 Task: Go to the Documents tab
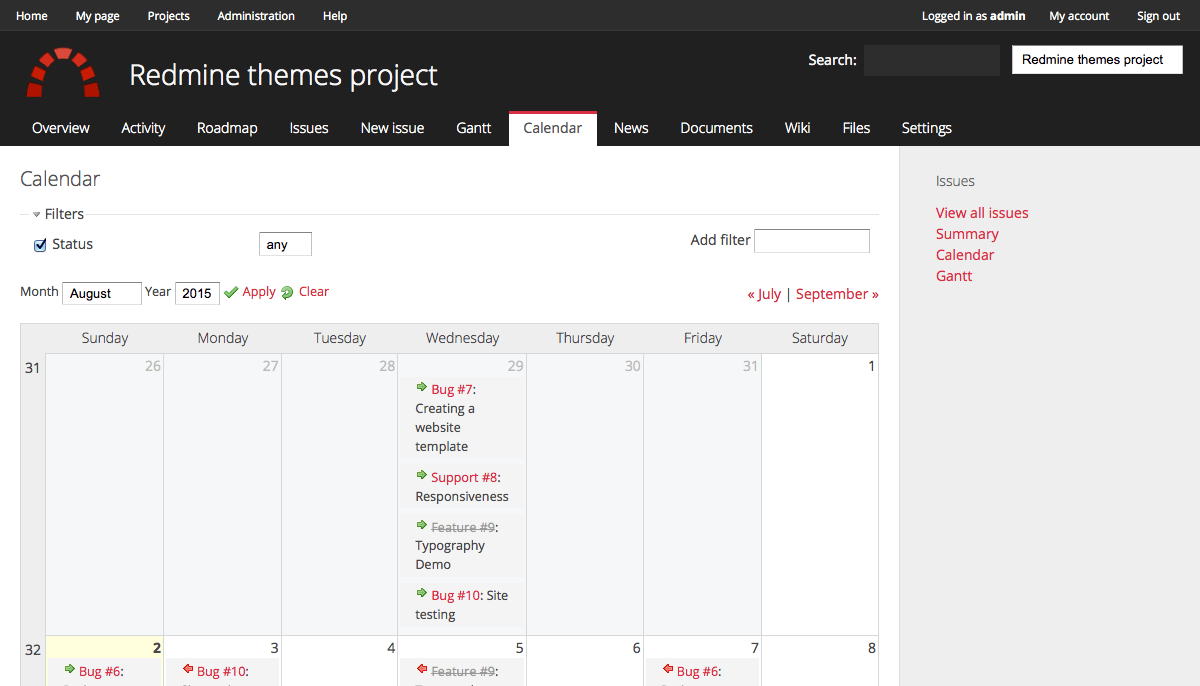coord(716,128)
